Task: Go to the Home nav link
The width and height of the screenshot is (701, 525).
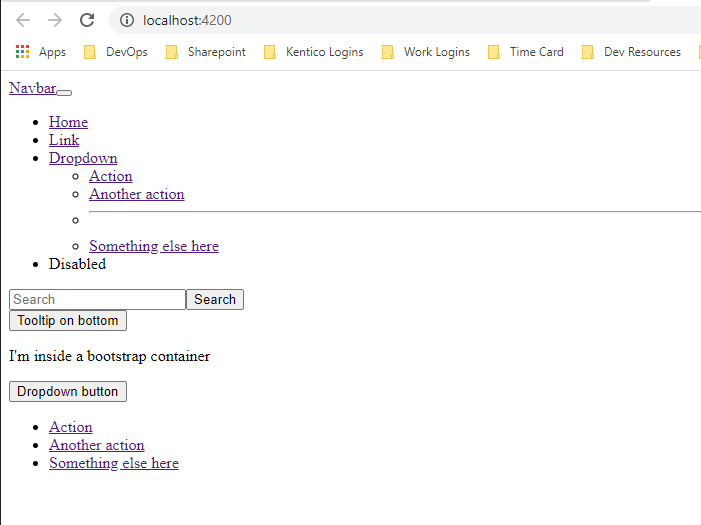Action: pyautogui.click(x=68, y=122)
